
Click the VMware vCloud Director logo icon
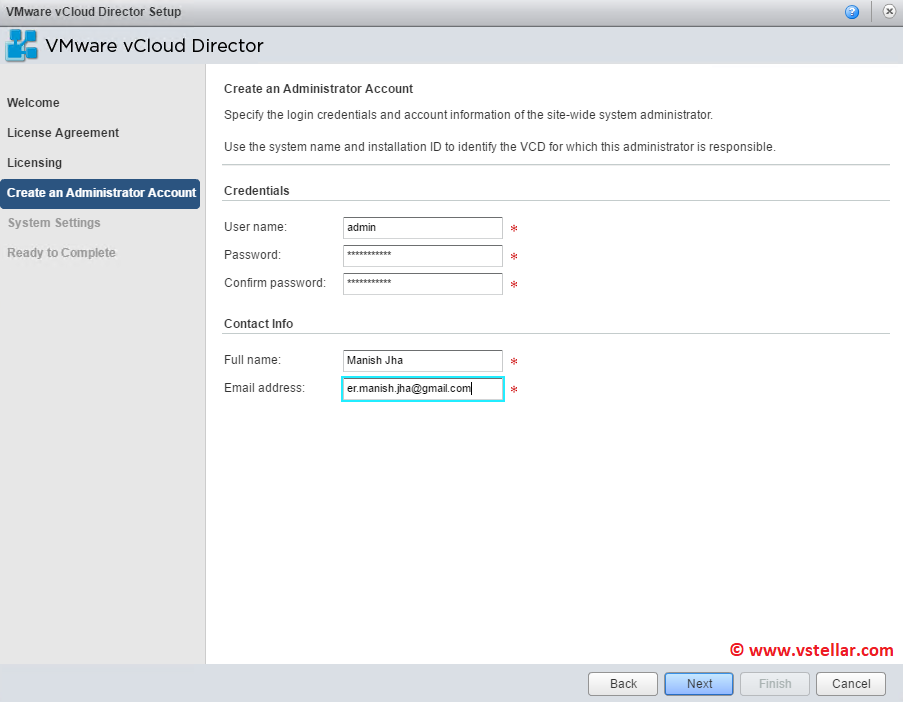pos(23,46)
